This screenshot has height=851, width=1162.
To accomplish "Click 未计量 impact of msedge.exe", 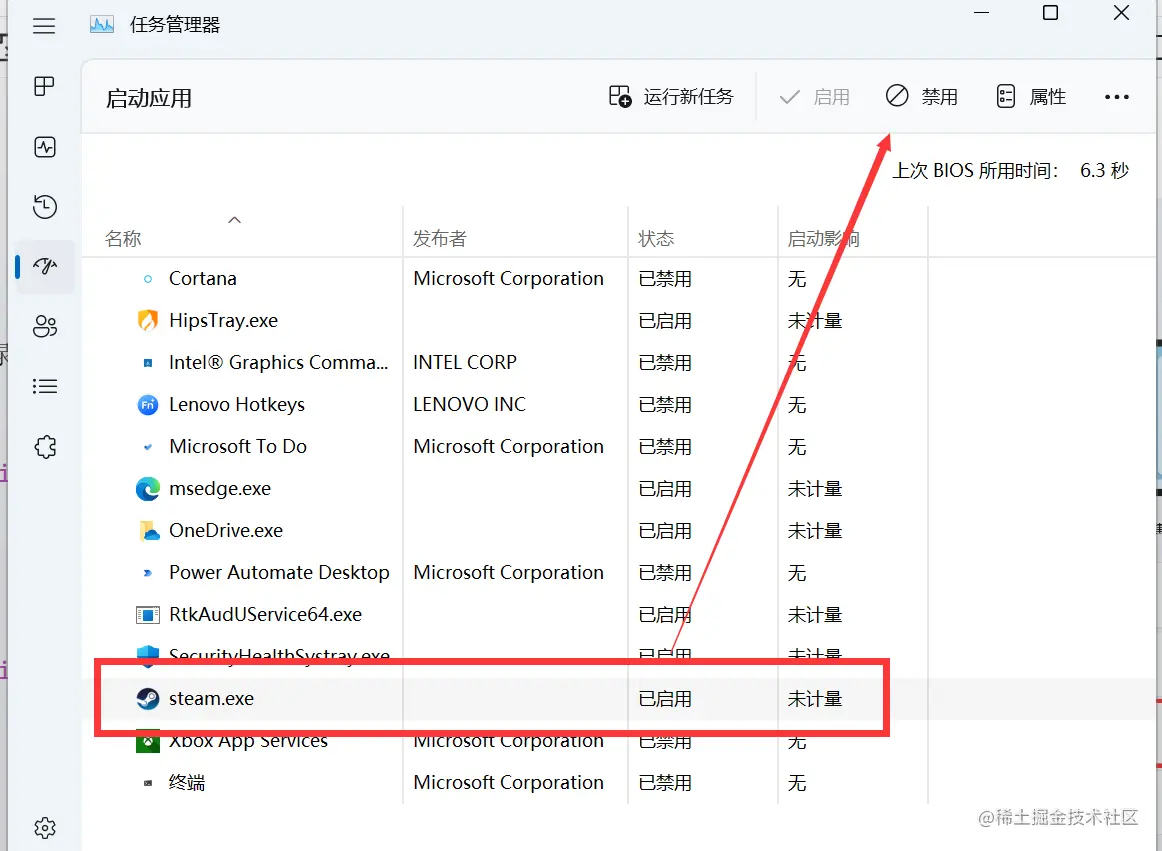I will (x=814, y=489).
